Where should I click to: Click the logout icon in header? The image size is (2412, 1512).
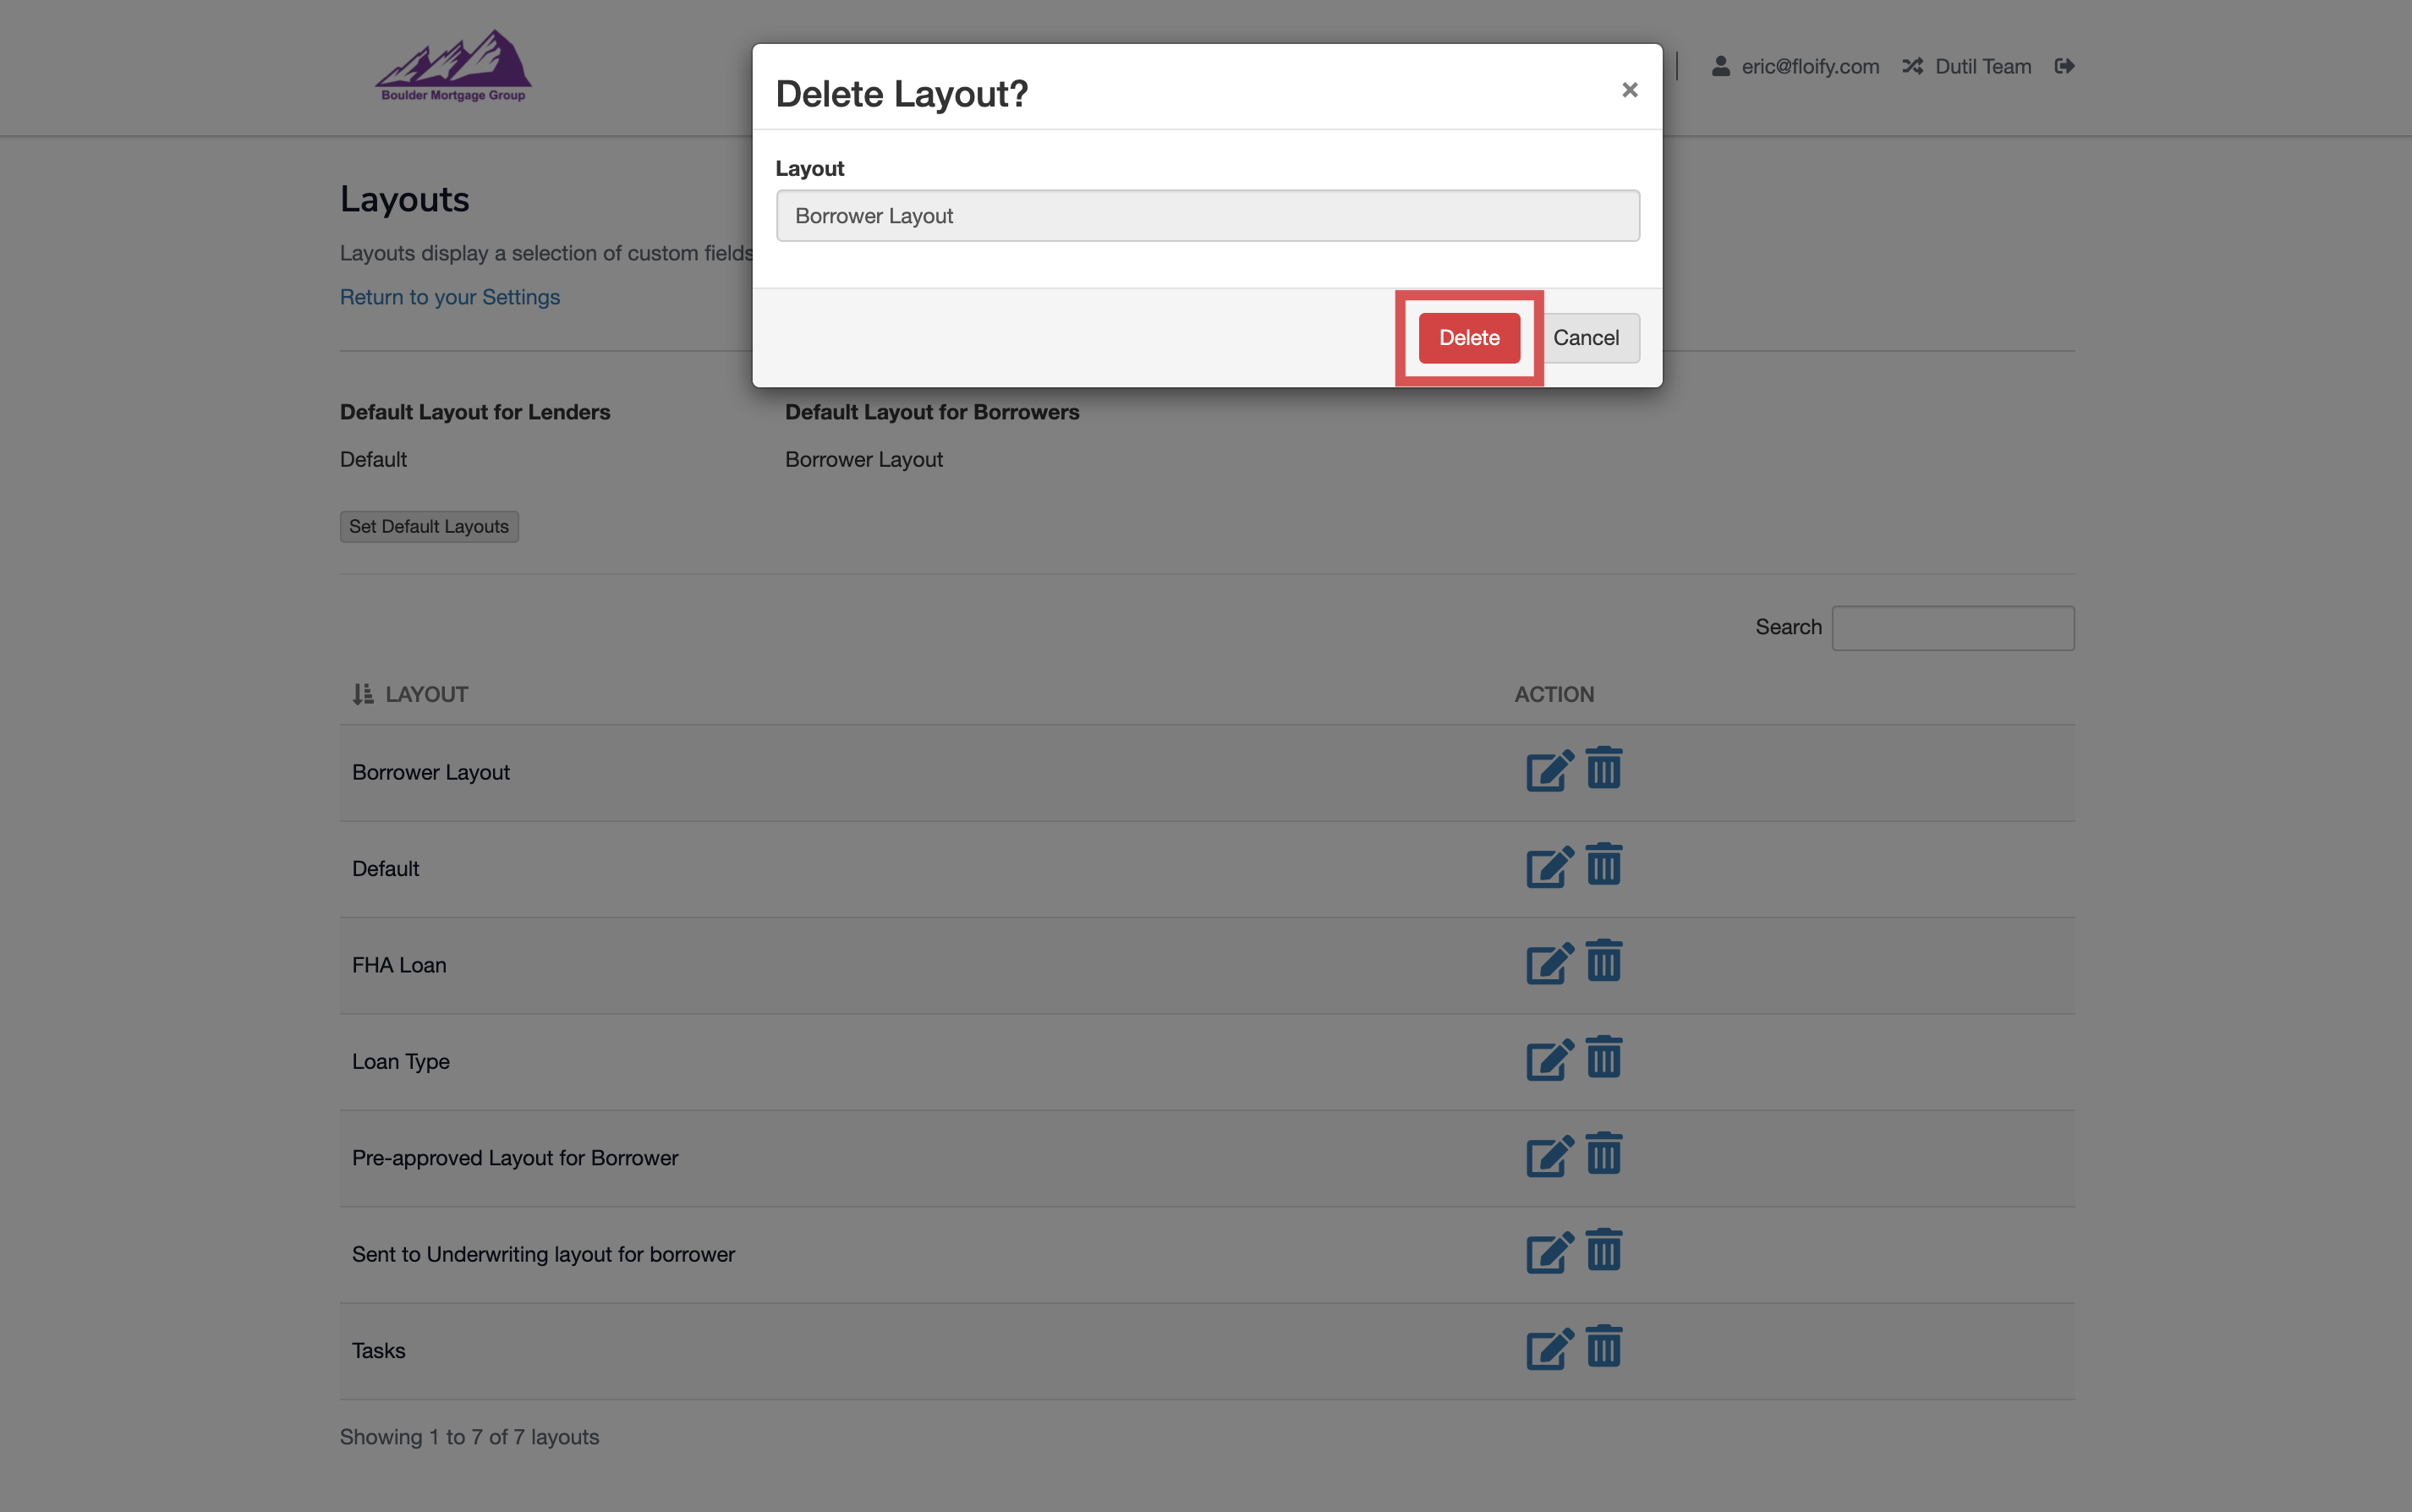[x=2064, y=66]
